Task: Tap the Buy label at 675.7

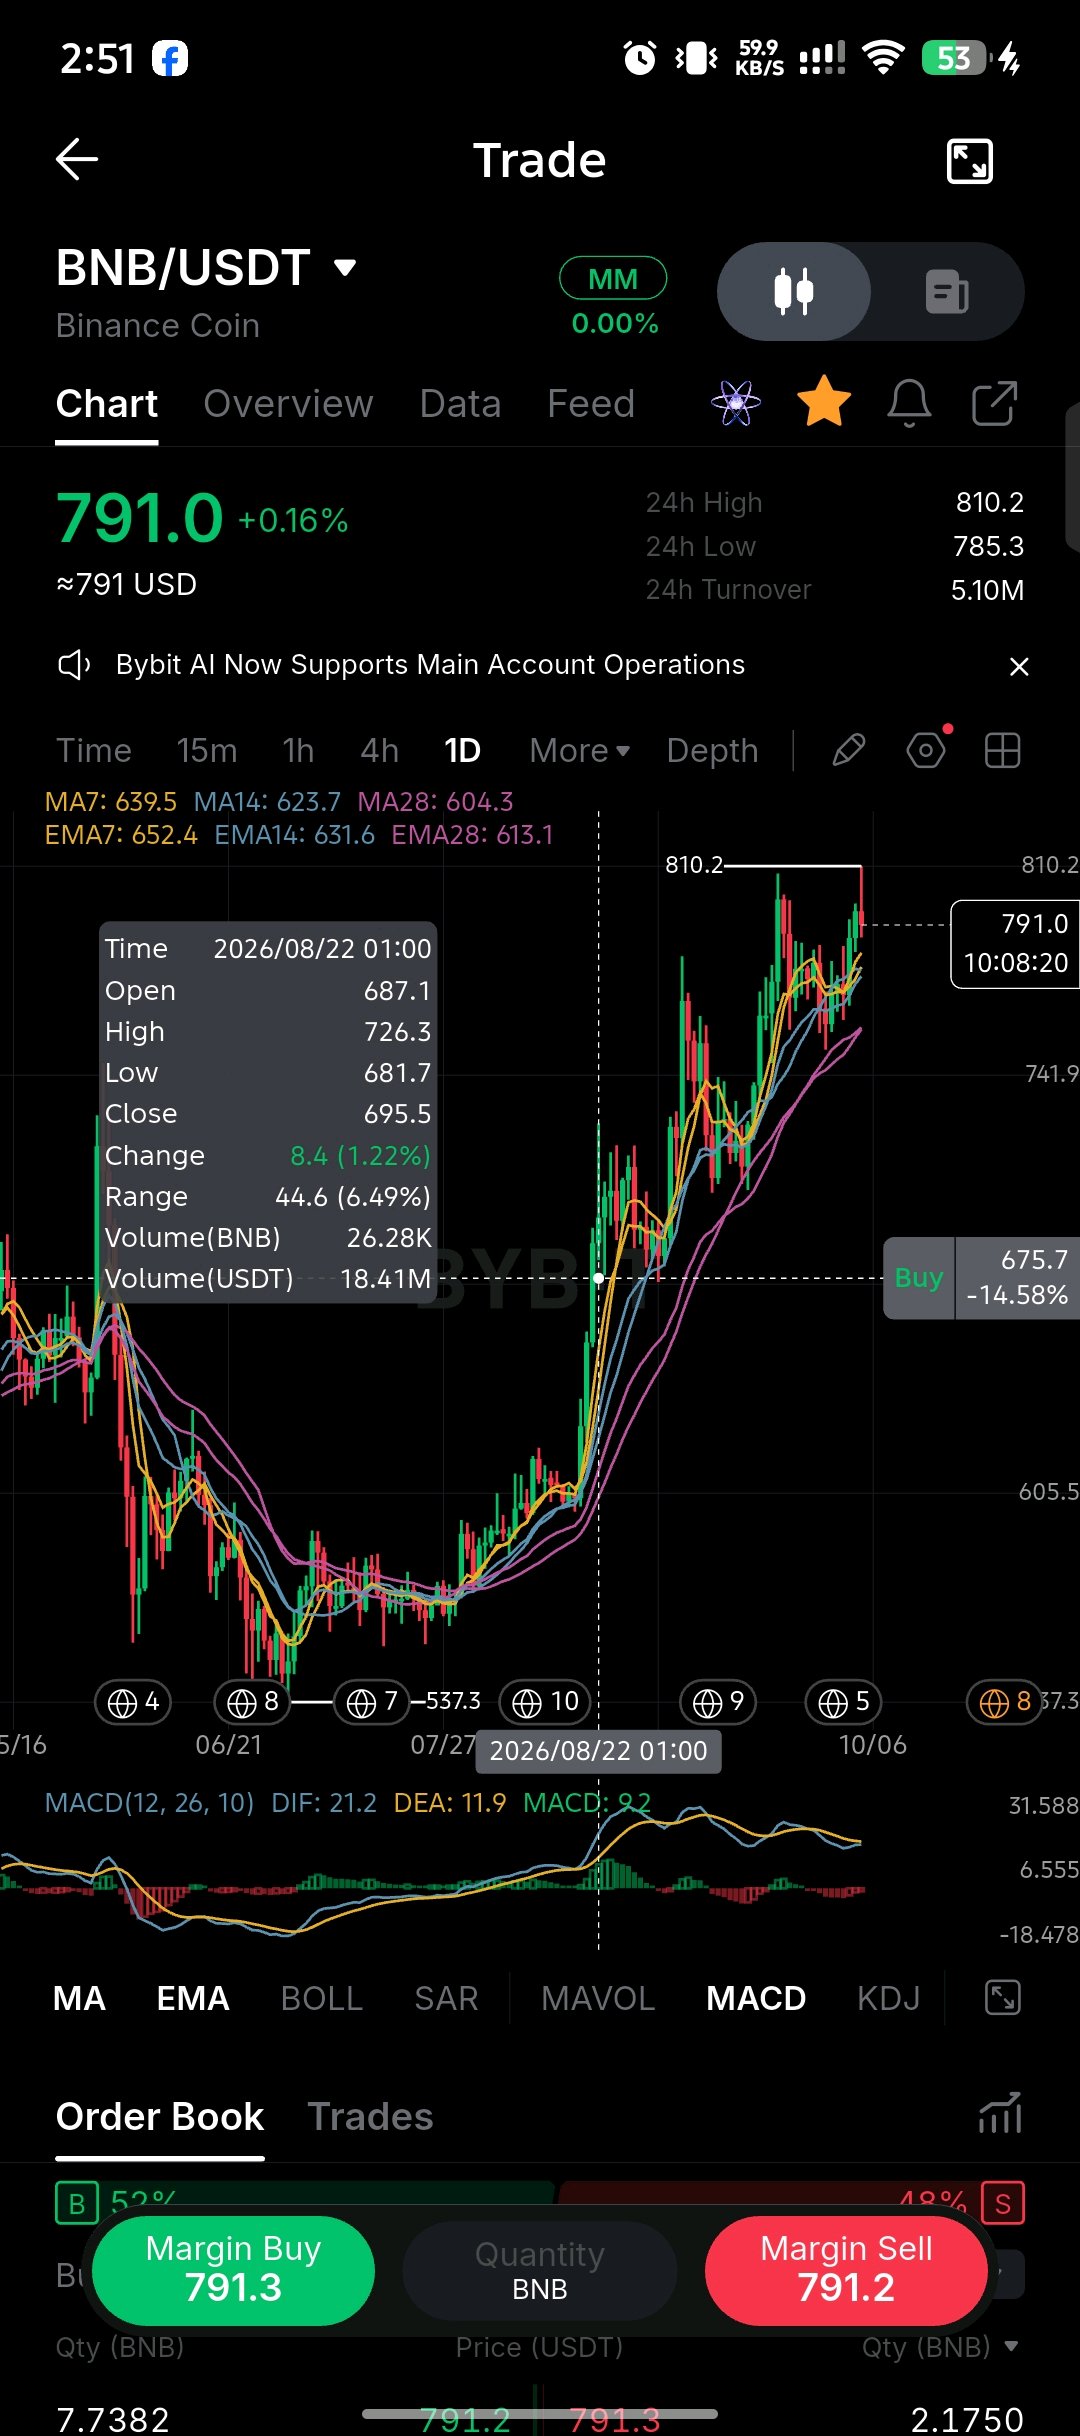Action: pos(919,1278)
